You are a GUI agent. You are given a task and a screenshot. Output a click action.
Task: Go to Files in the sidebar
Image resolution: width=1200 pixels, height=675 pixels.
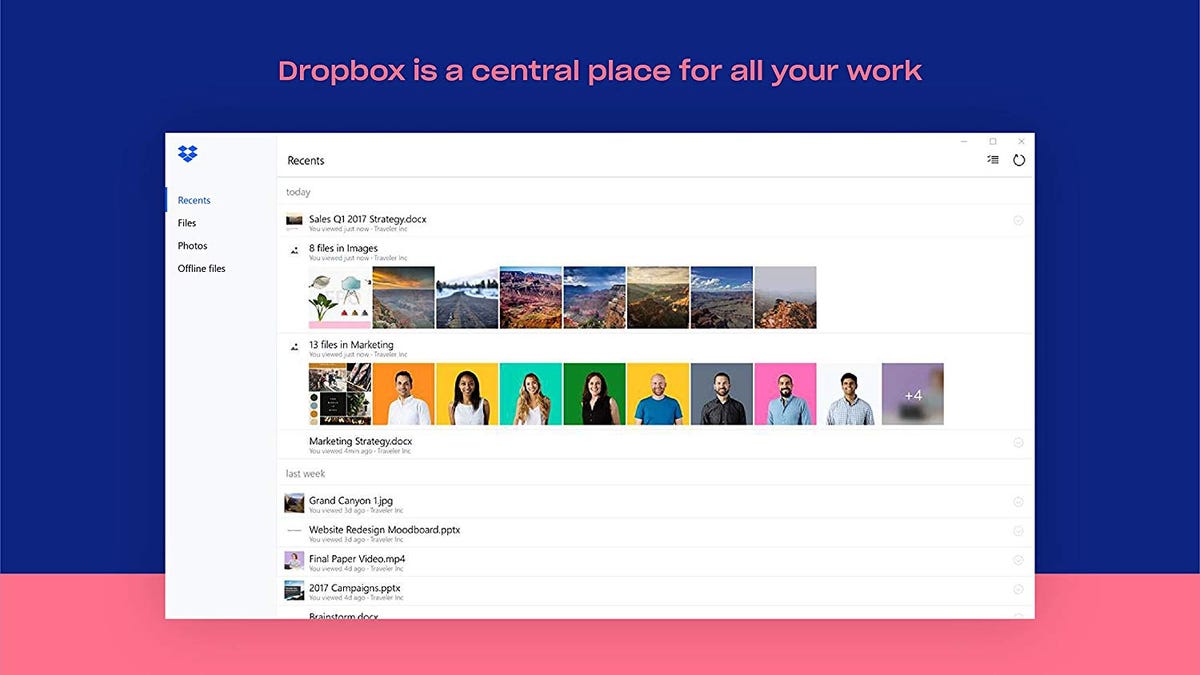pyautogui.click(x=187, y=223)
